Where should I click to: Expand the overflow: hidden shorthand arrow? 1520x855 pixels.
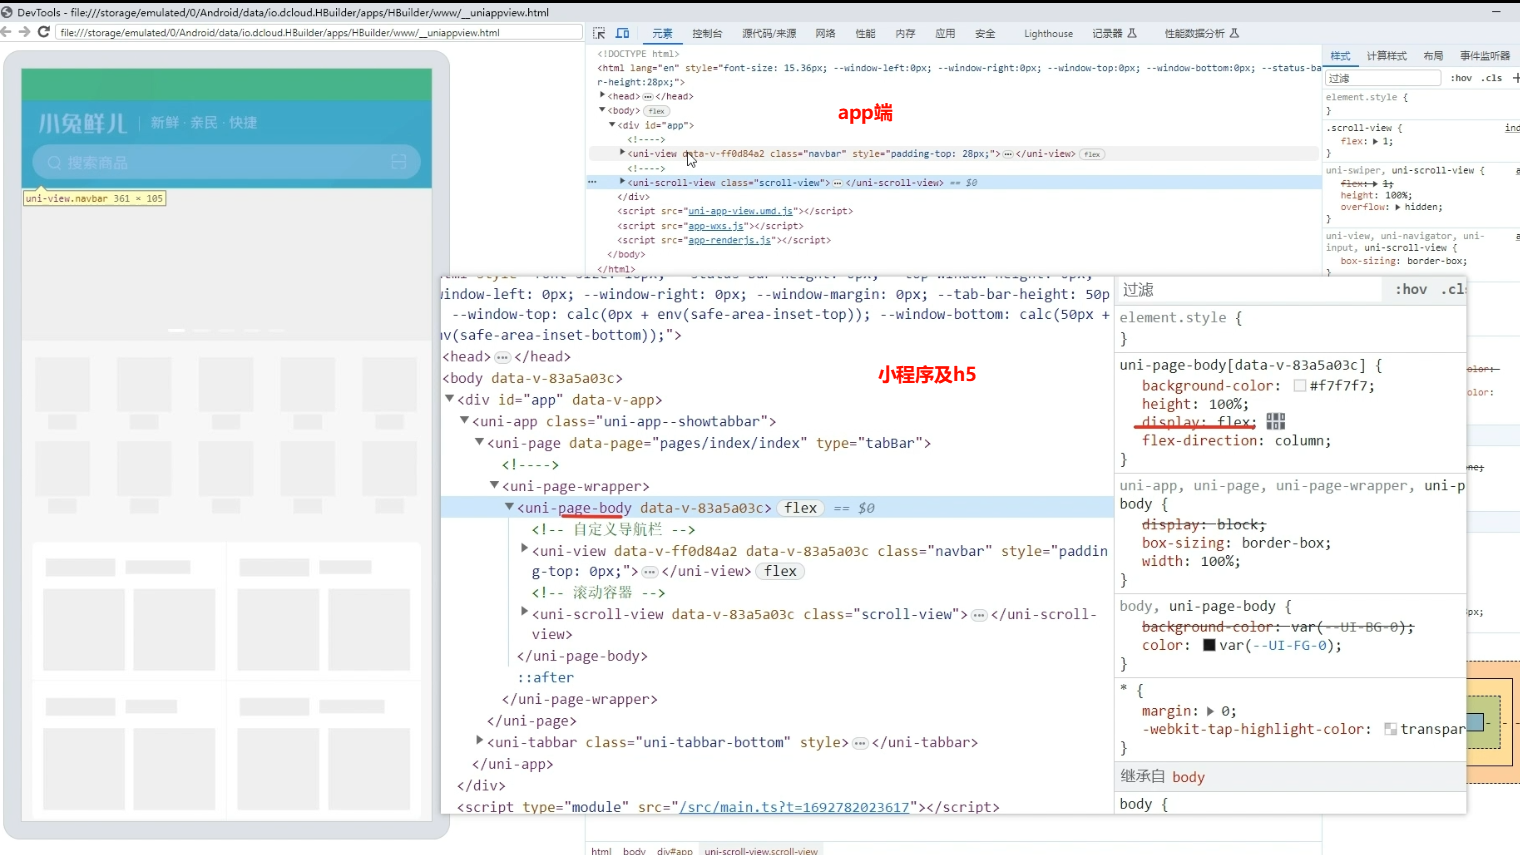(1398, 207)
